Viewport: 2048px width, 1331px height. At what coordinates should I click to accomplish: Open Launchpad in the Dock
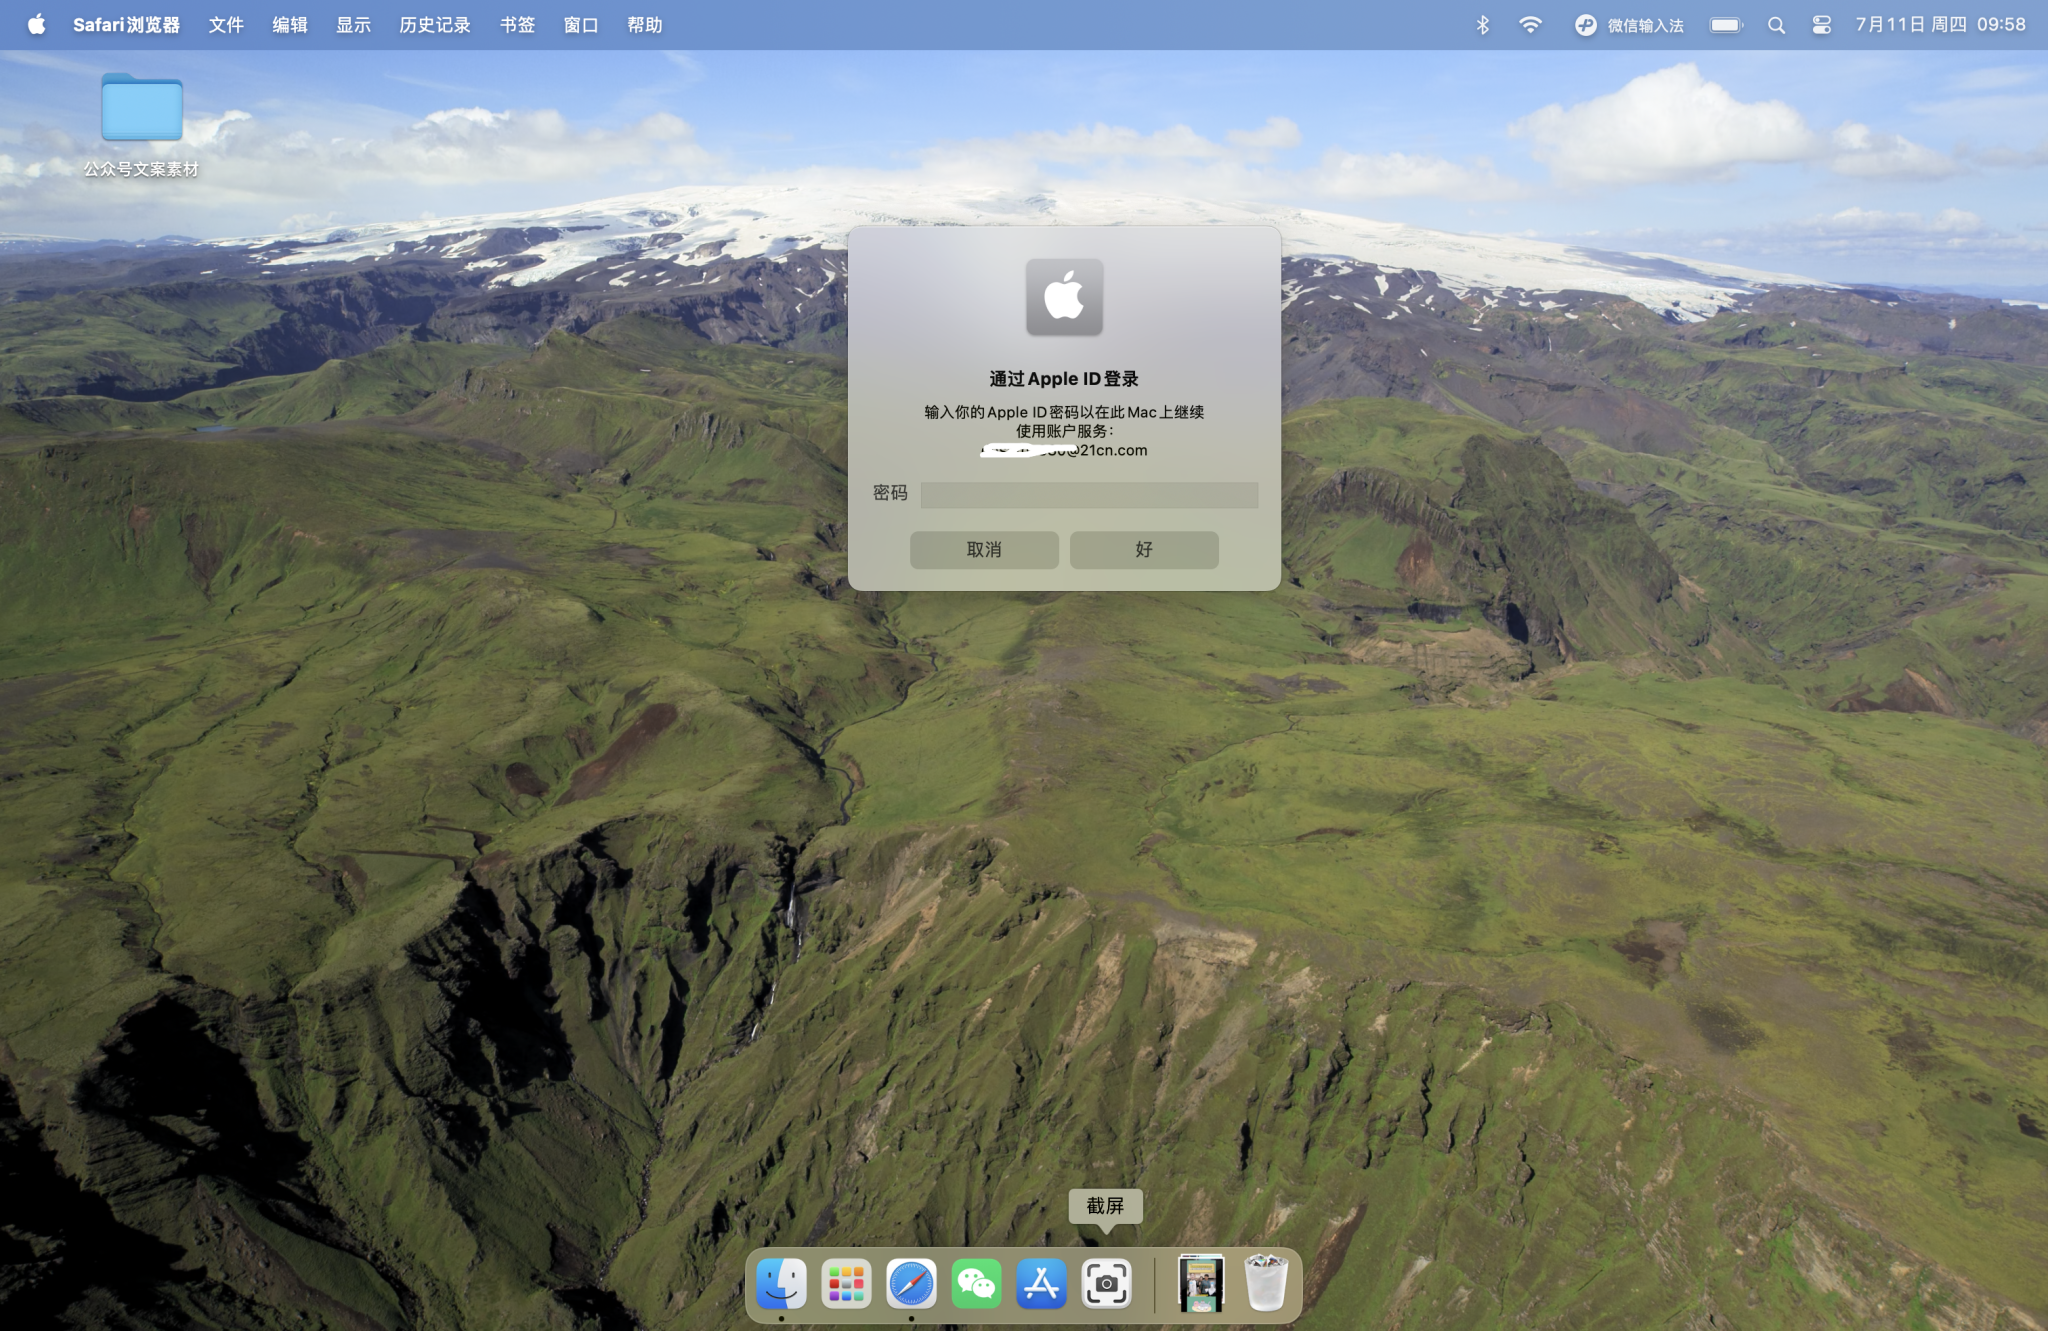point(846,1284)
